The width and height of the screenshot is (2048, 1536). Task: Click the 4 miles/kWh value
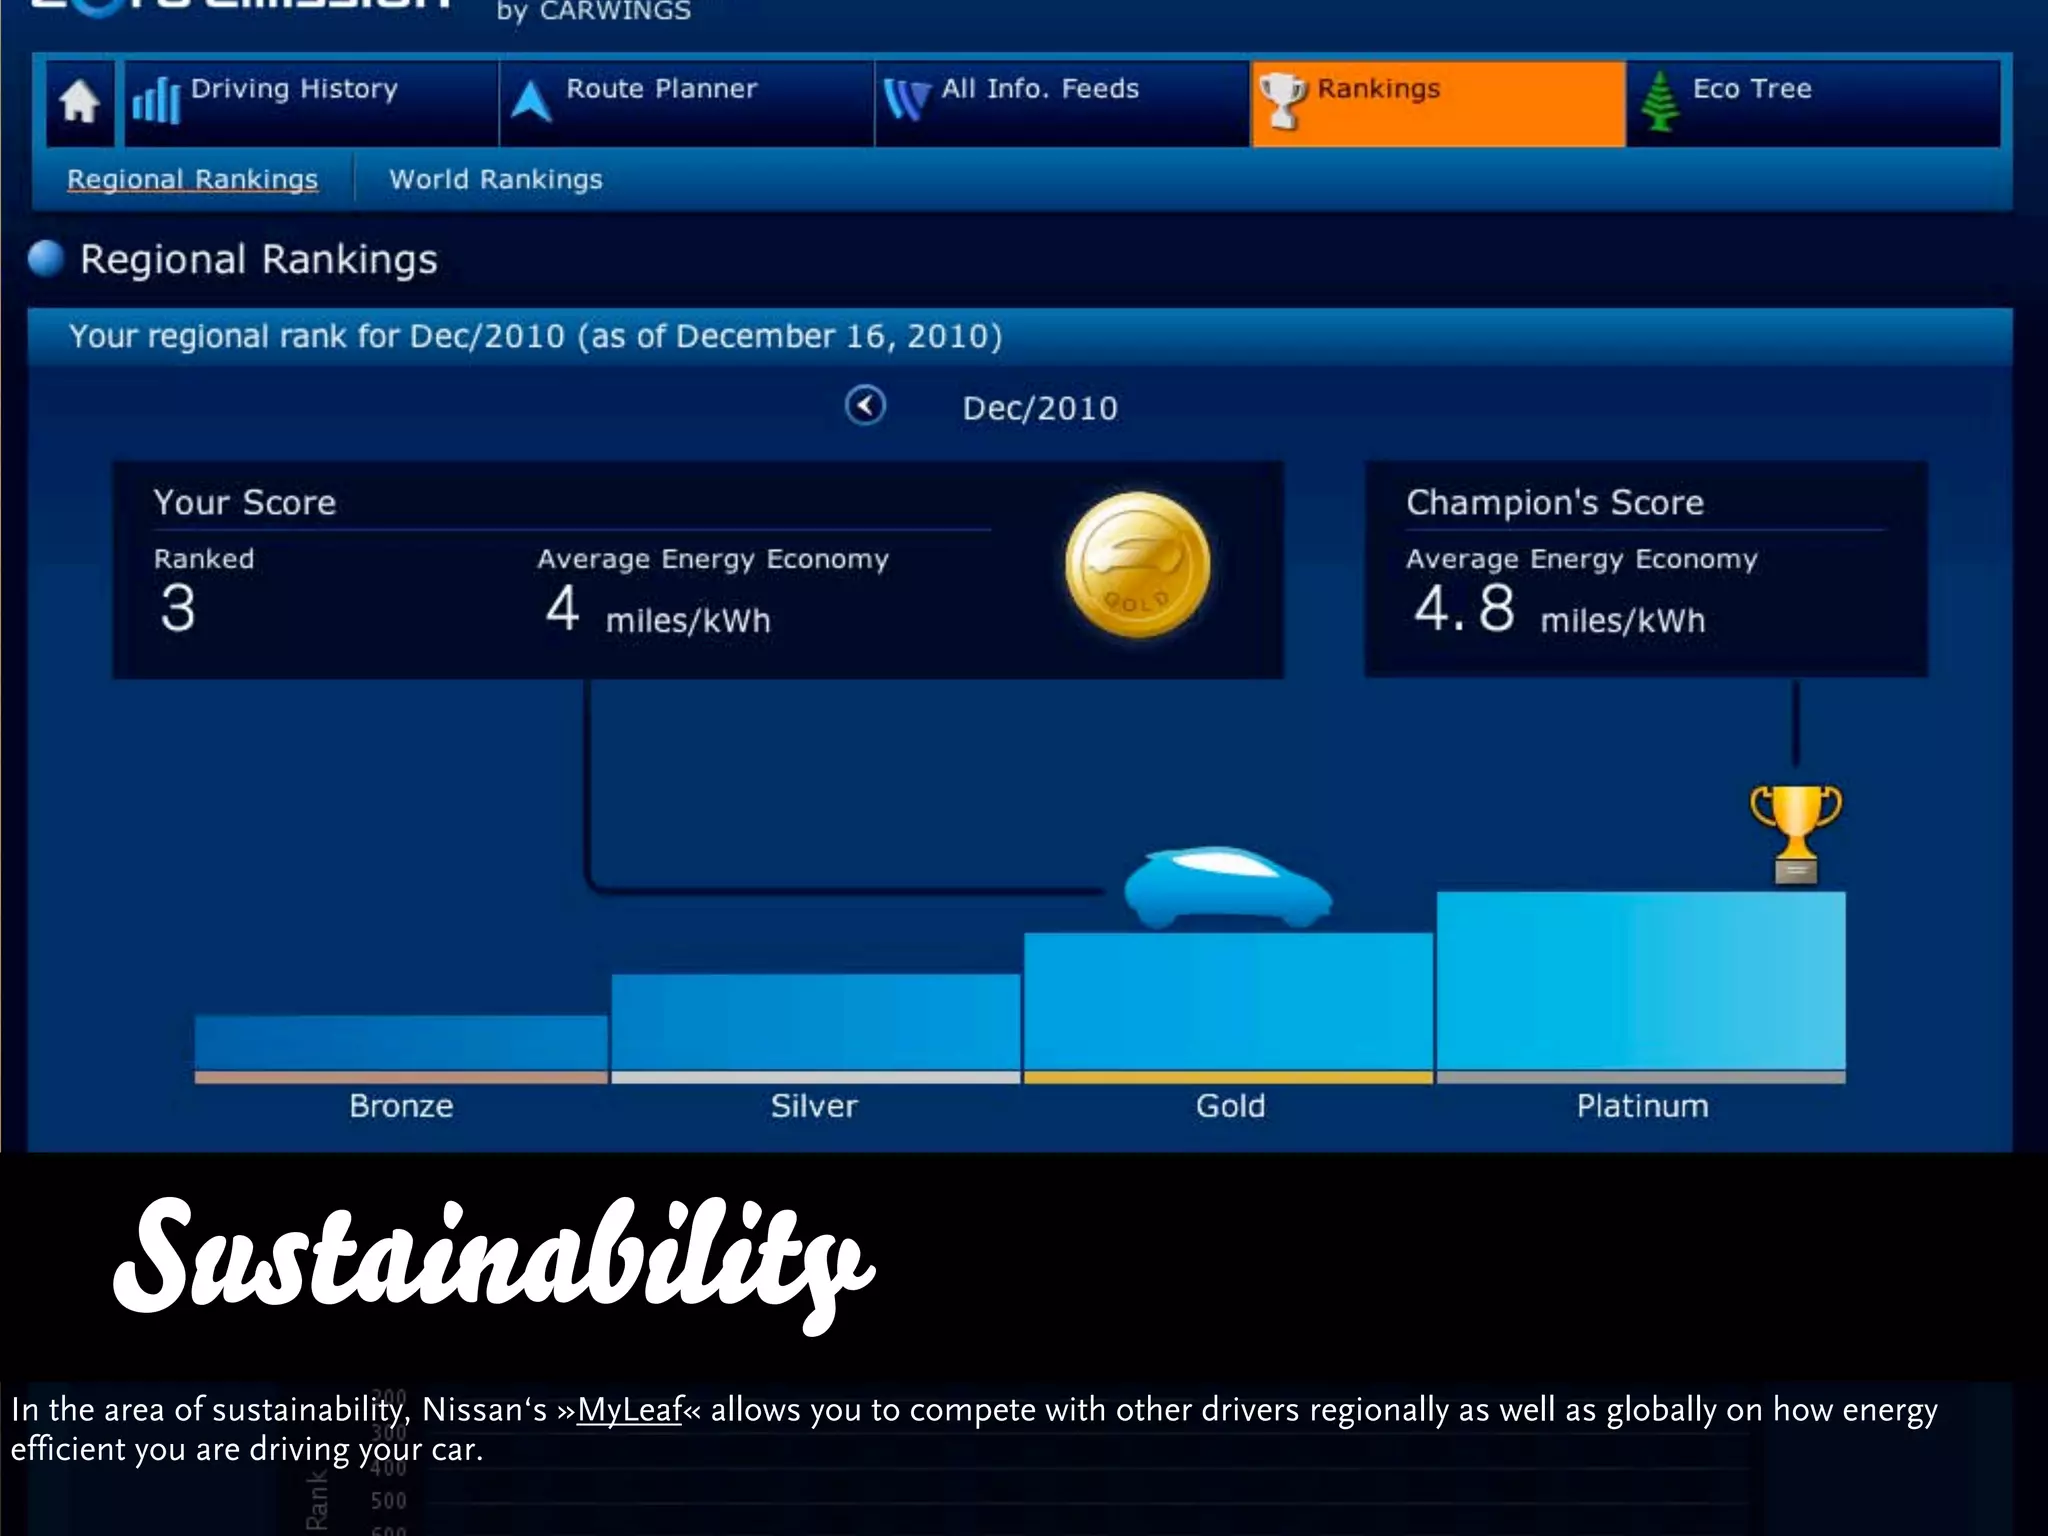point(658,610)
